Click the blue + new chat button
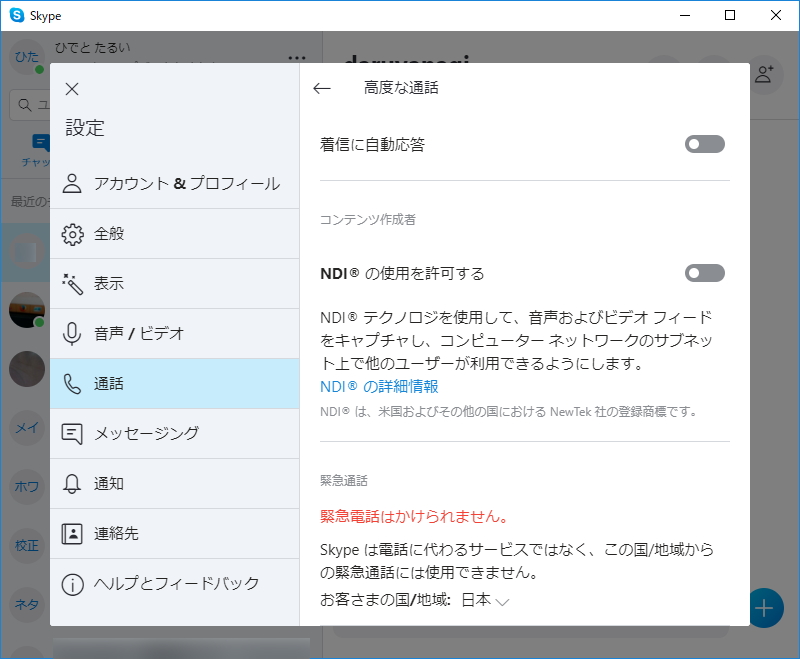This screenshot has width=800, height=659. click(x=765, y=608)
